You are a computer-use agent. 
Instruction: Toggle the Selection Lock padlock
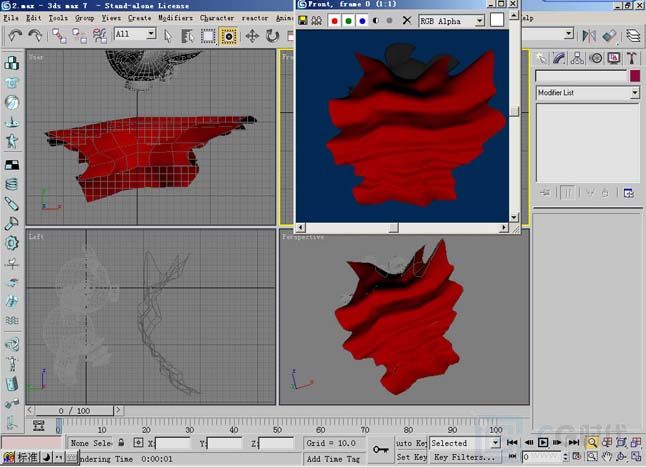coord(121,443)
